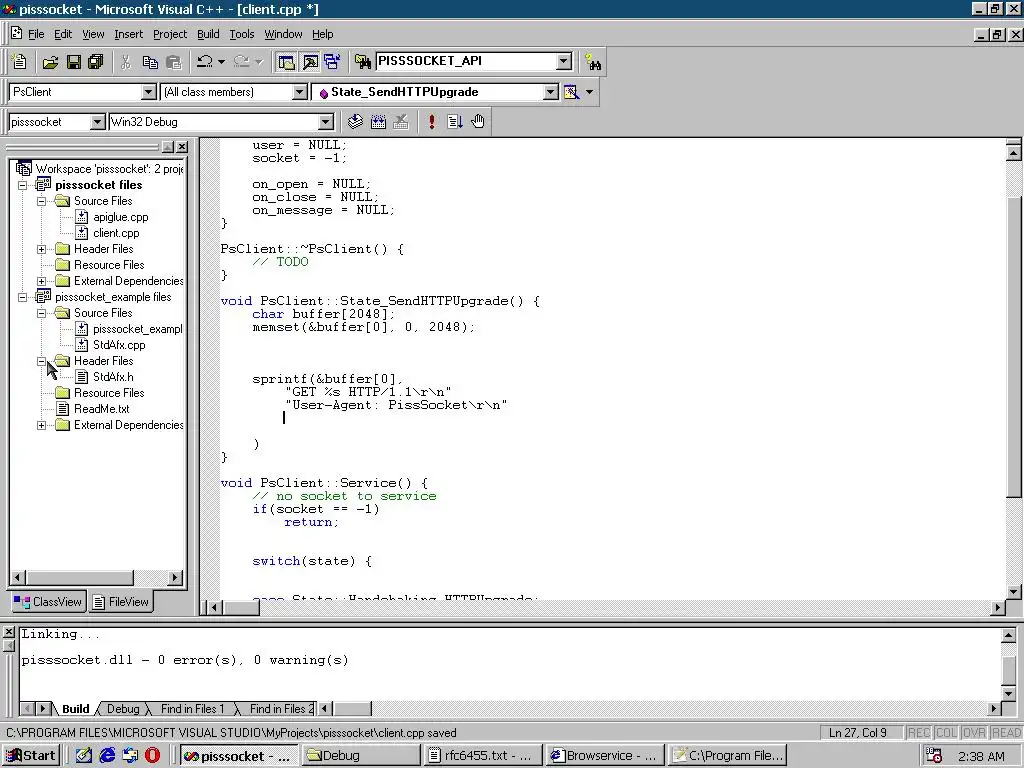Select StdAfx.cpp in the file tree
The height and width of the screenshot is (768, 1024).
(x=119, y=345)
